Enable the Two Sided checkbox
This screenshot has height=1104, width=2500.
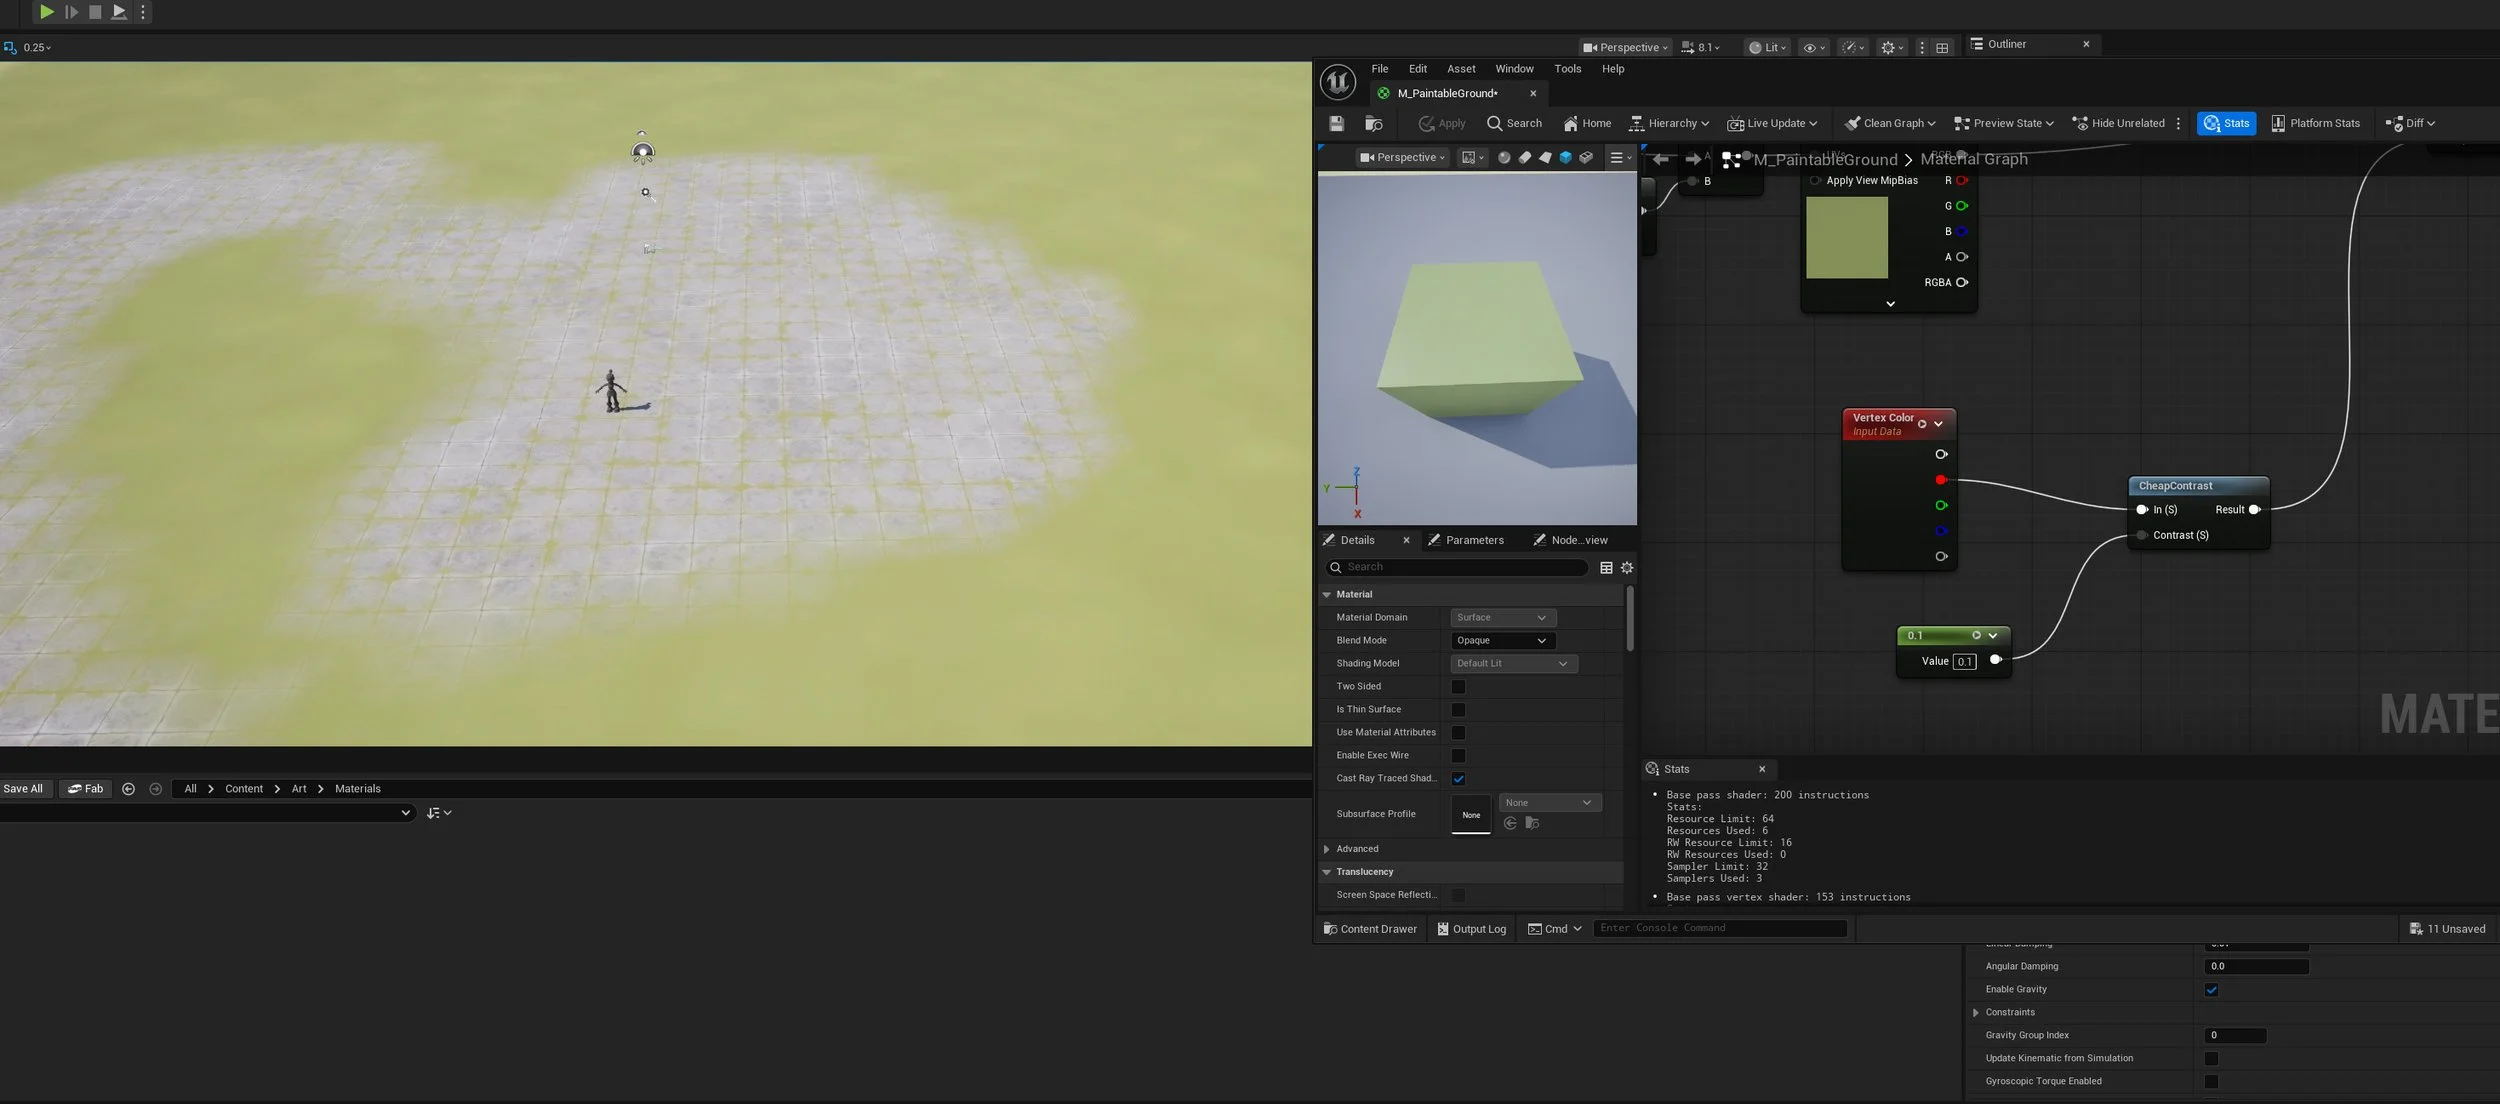1458,687
